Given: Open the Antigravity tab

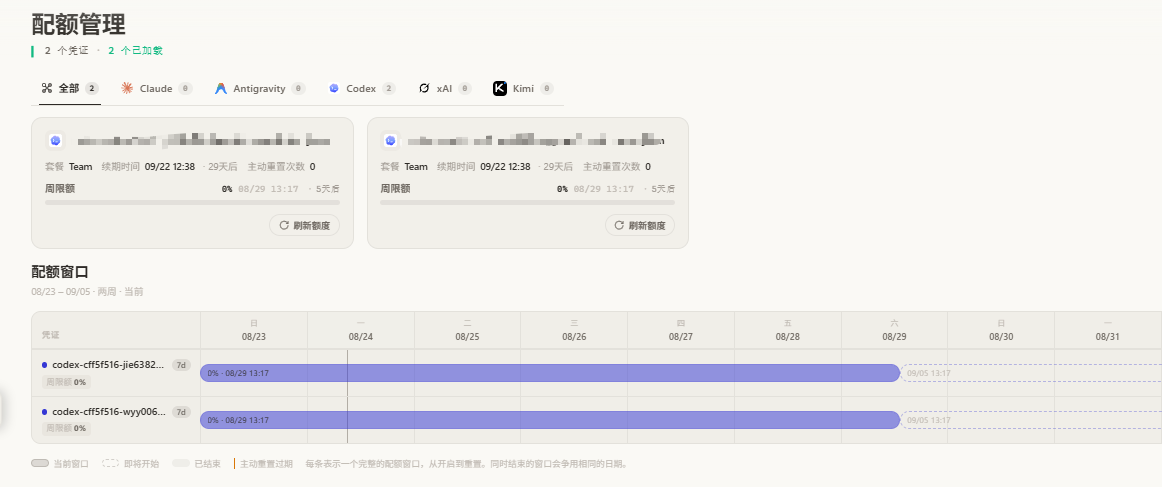Looking at the screenshot, I should click(260, 88).
